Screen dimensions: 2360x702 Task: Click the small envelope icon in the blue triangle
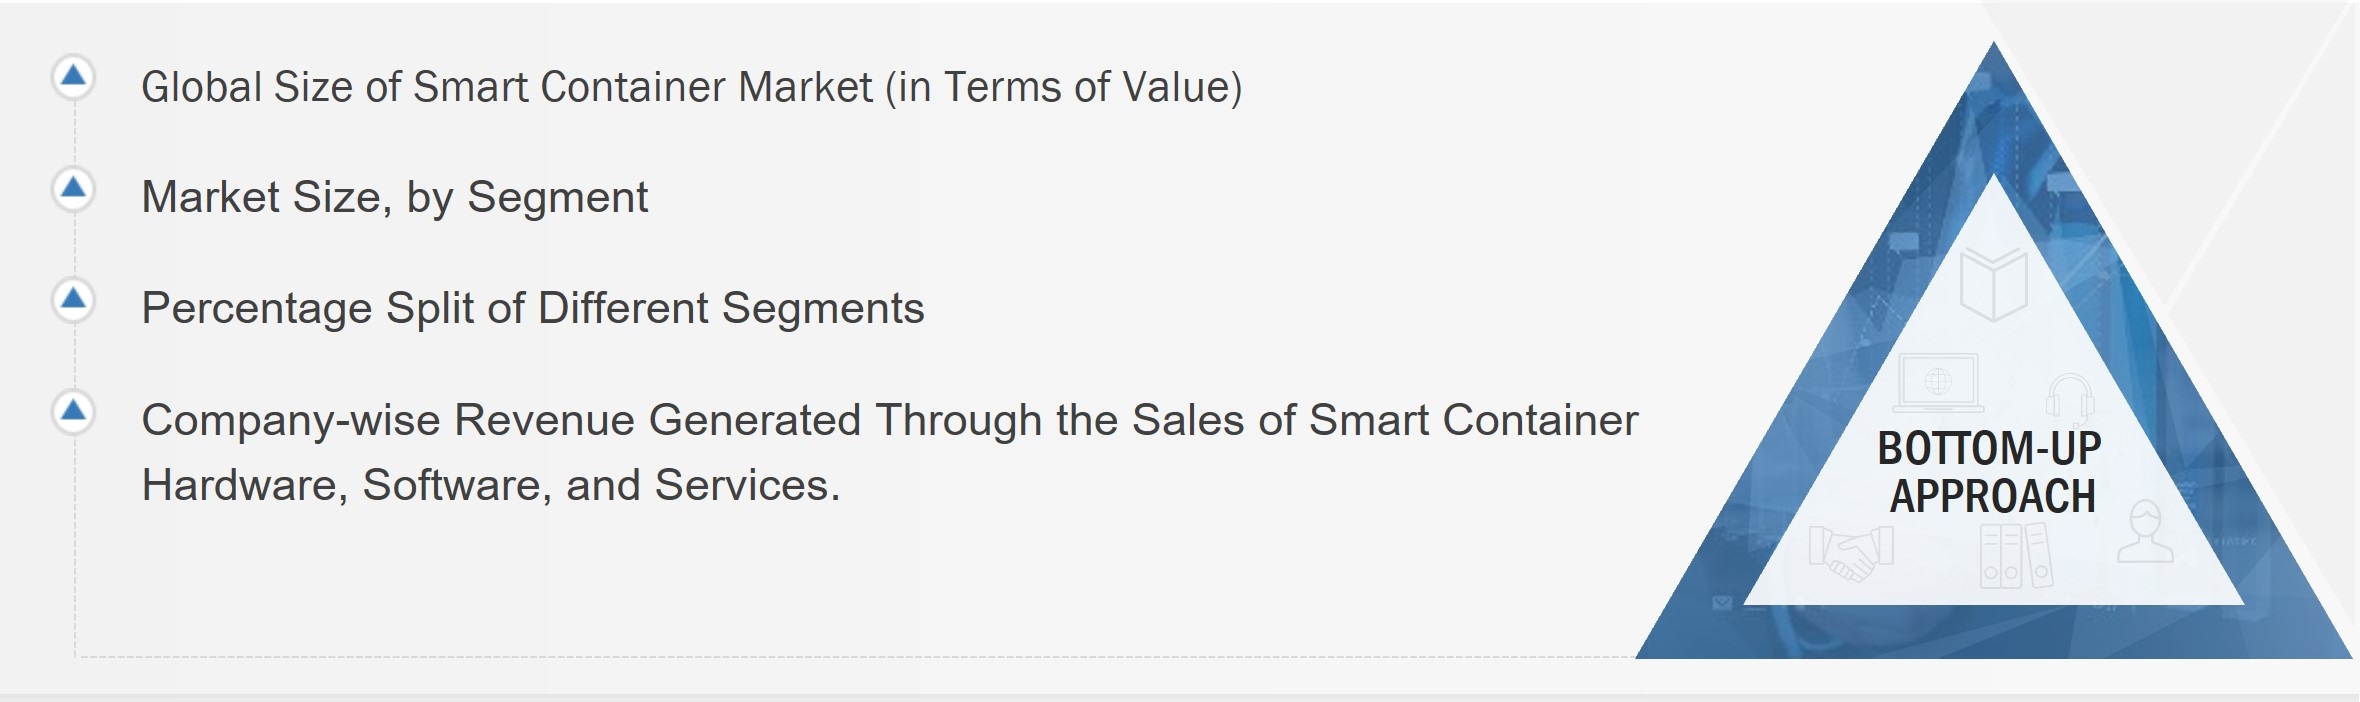1721,603
